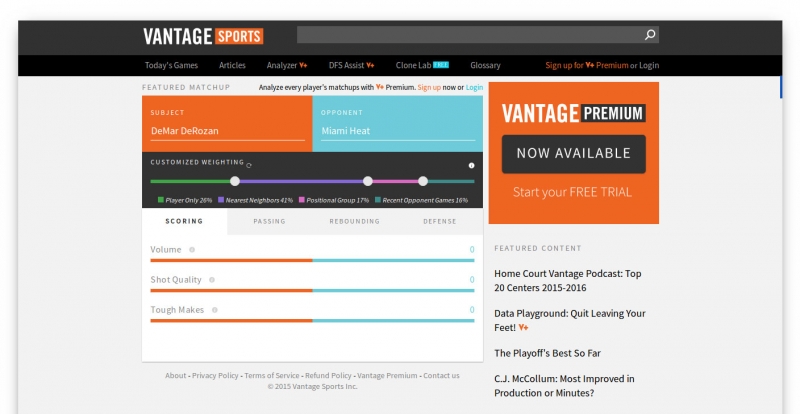Open the Glossary menu item
This screenshot has width=800, height=414.
[x=485, y=65]
